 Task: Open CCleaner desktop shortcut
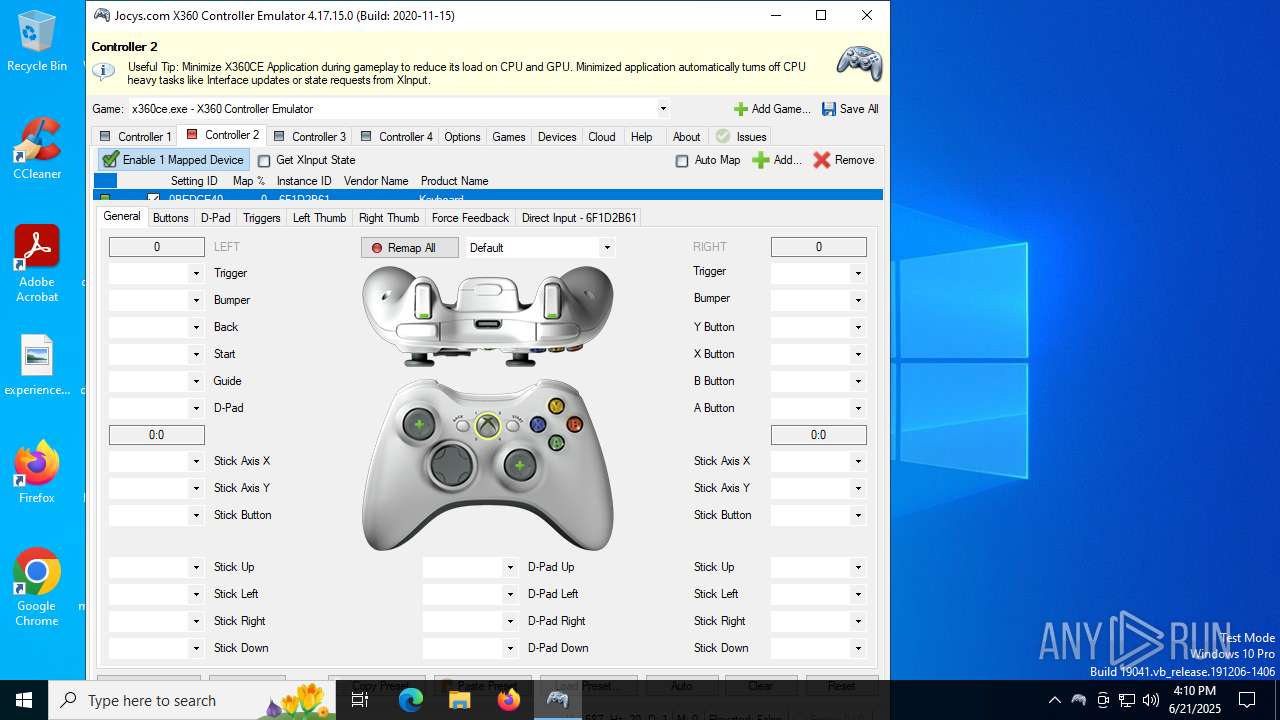pos(37,149)
